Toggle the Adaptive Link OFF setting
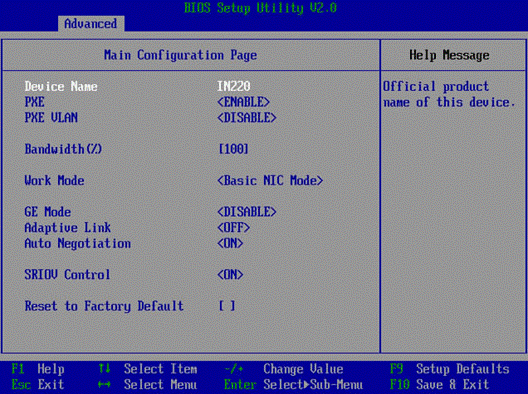Viewport: 528px width, 394px height. 234,228
